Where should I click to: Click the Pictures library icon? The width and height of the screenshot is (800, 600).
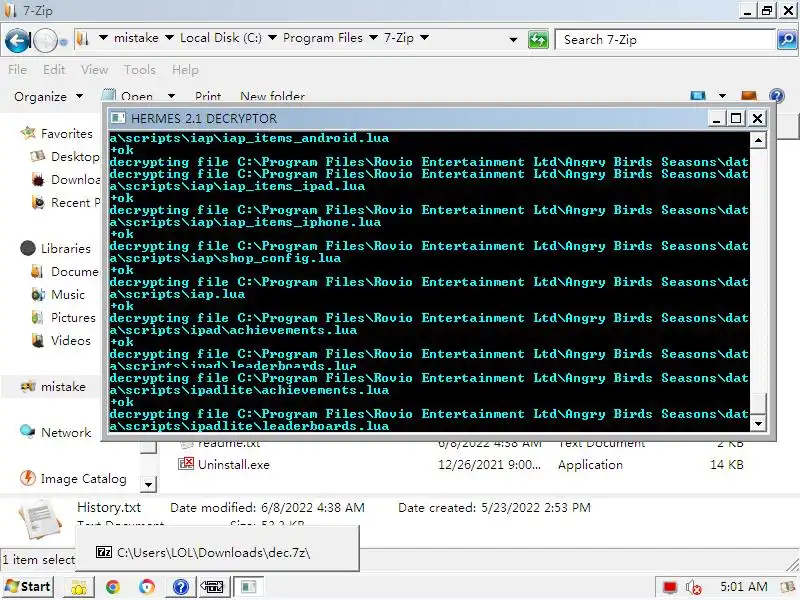point(38,317)
